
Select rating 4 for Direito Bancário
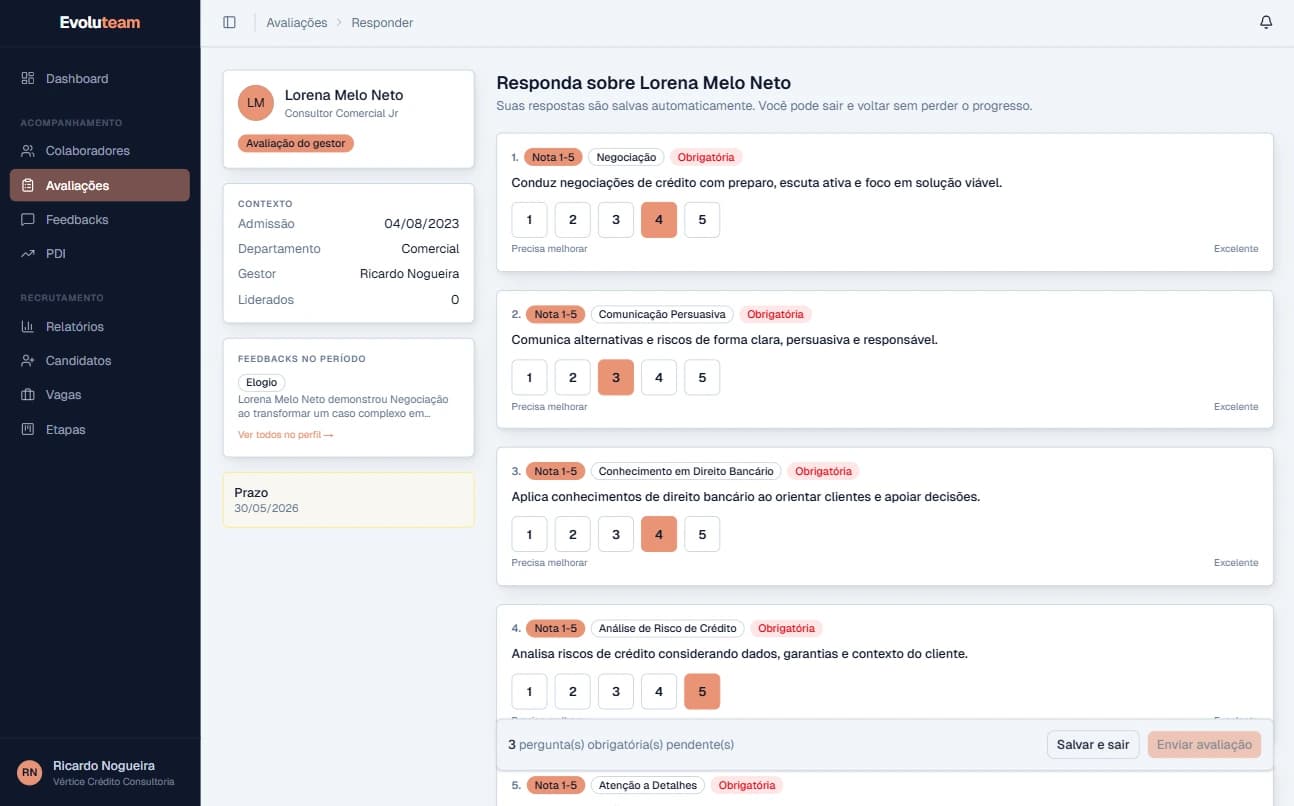click(x=659, y=534)
